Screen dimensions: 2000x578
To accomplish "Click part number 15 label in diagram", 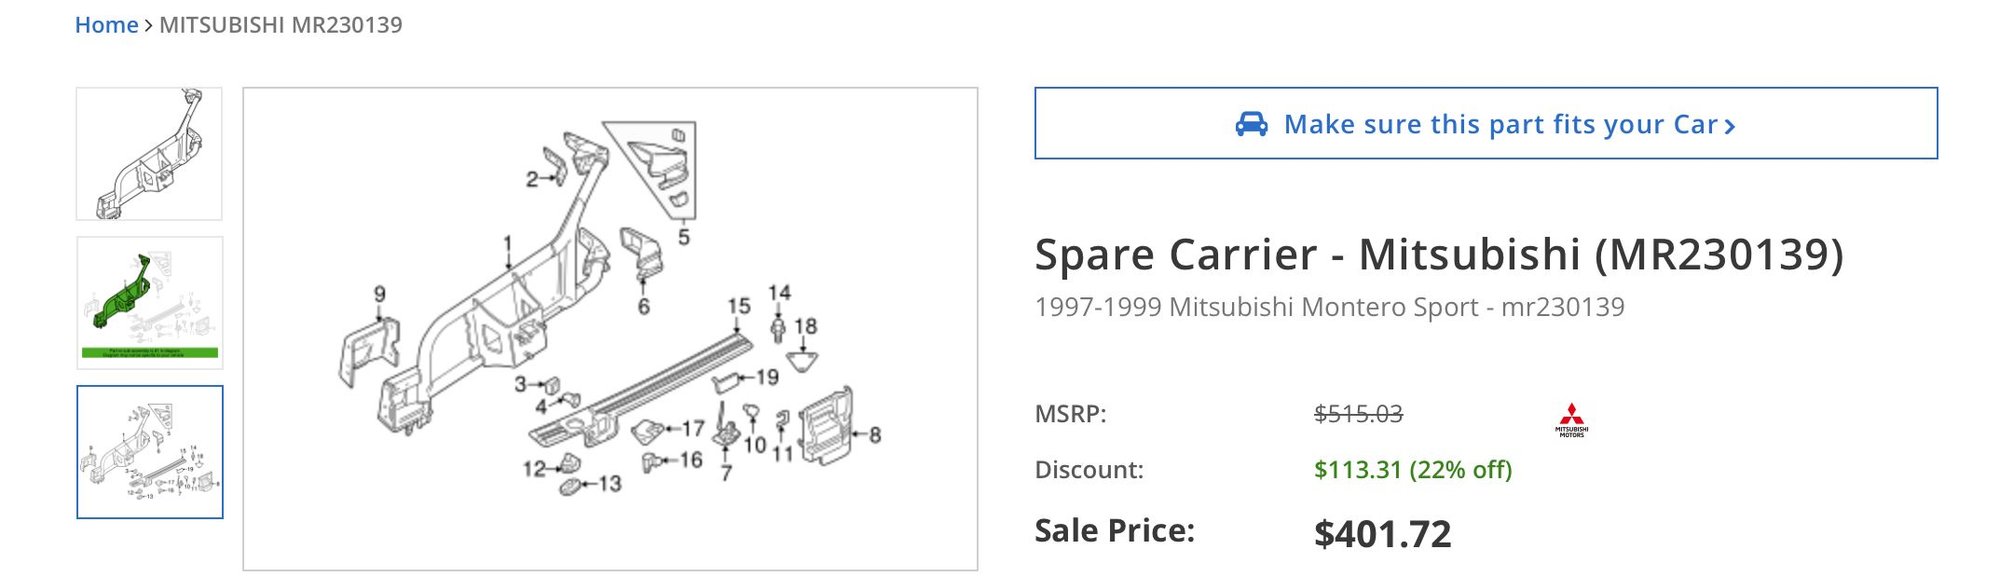I will click(x=738, y=306).
